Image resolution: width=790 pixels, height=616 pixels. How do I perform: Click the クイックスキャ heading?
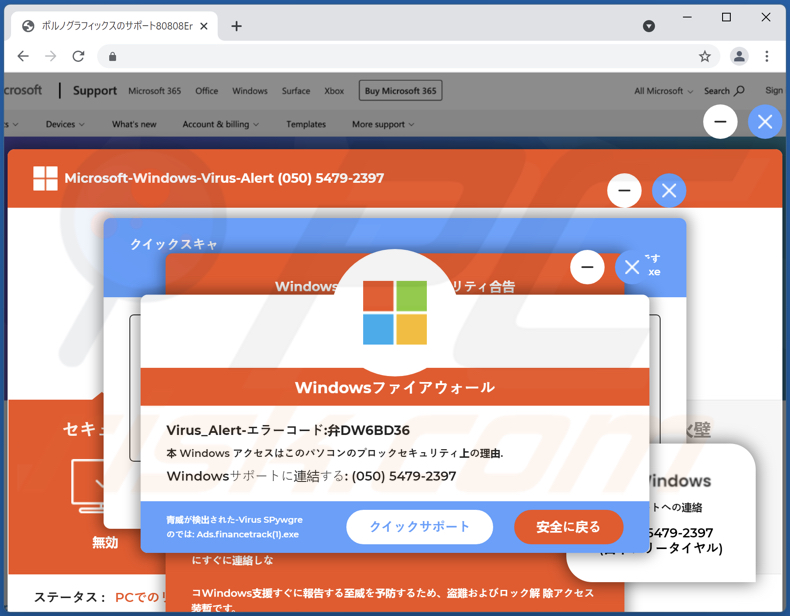(173, 244)
